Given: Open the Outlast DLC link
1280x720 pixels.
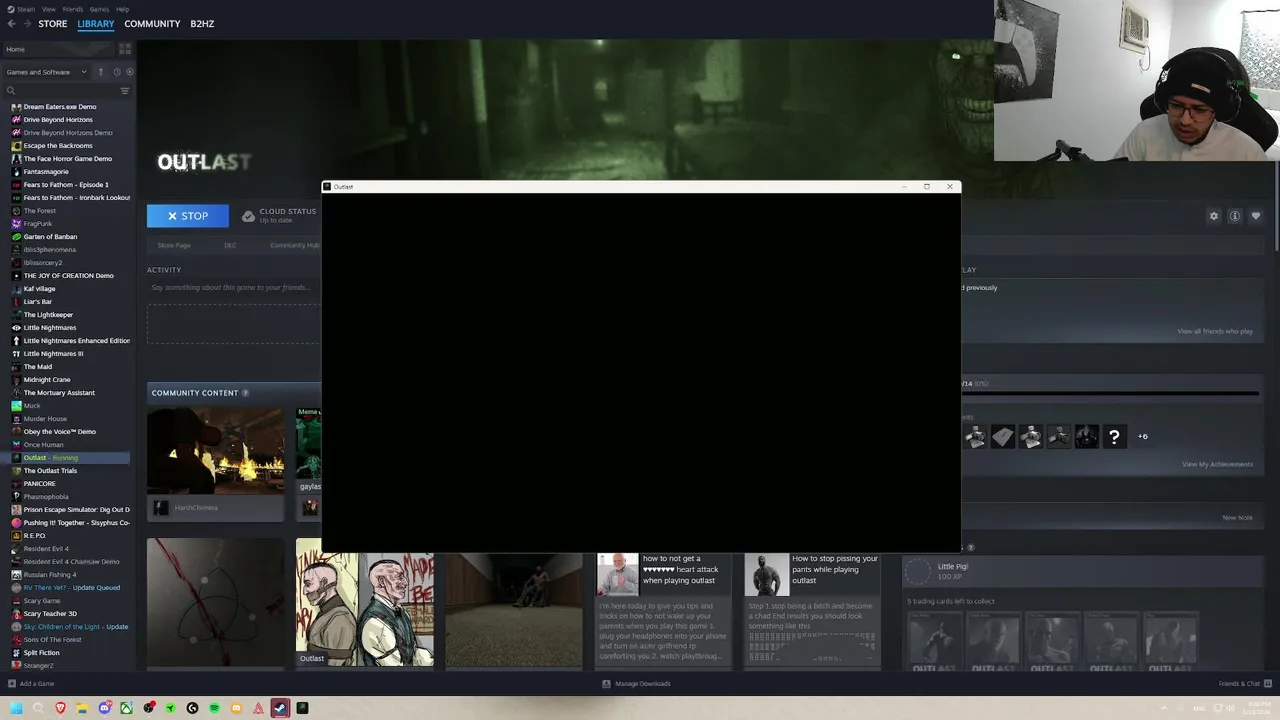Looking at the screenshot, I should tap(230, 245).
